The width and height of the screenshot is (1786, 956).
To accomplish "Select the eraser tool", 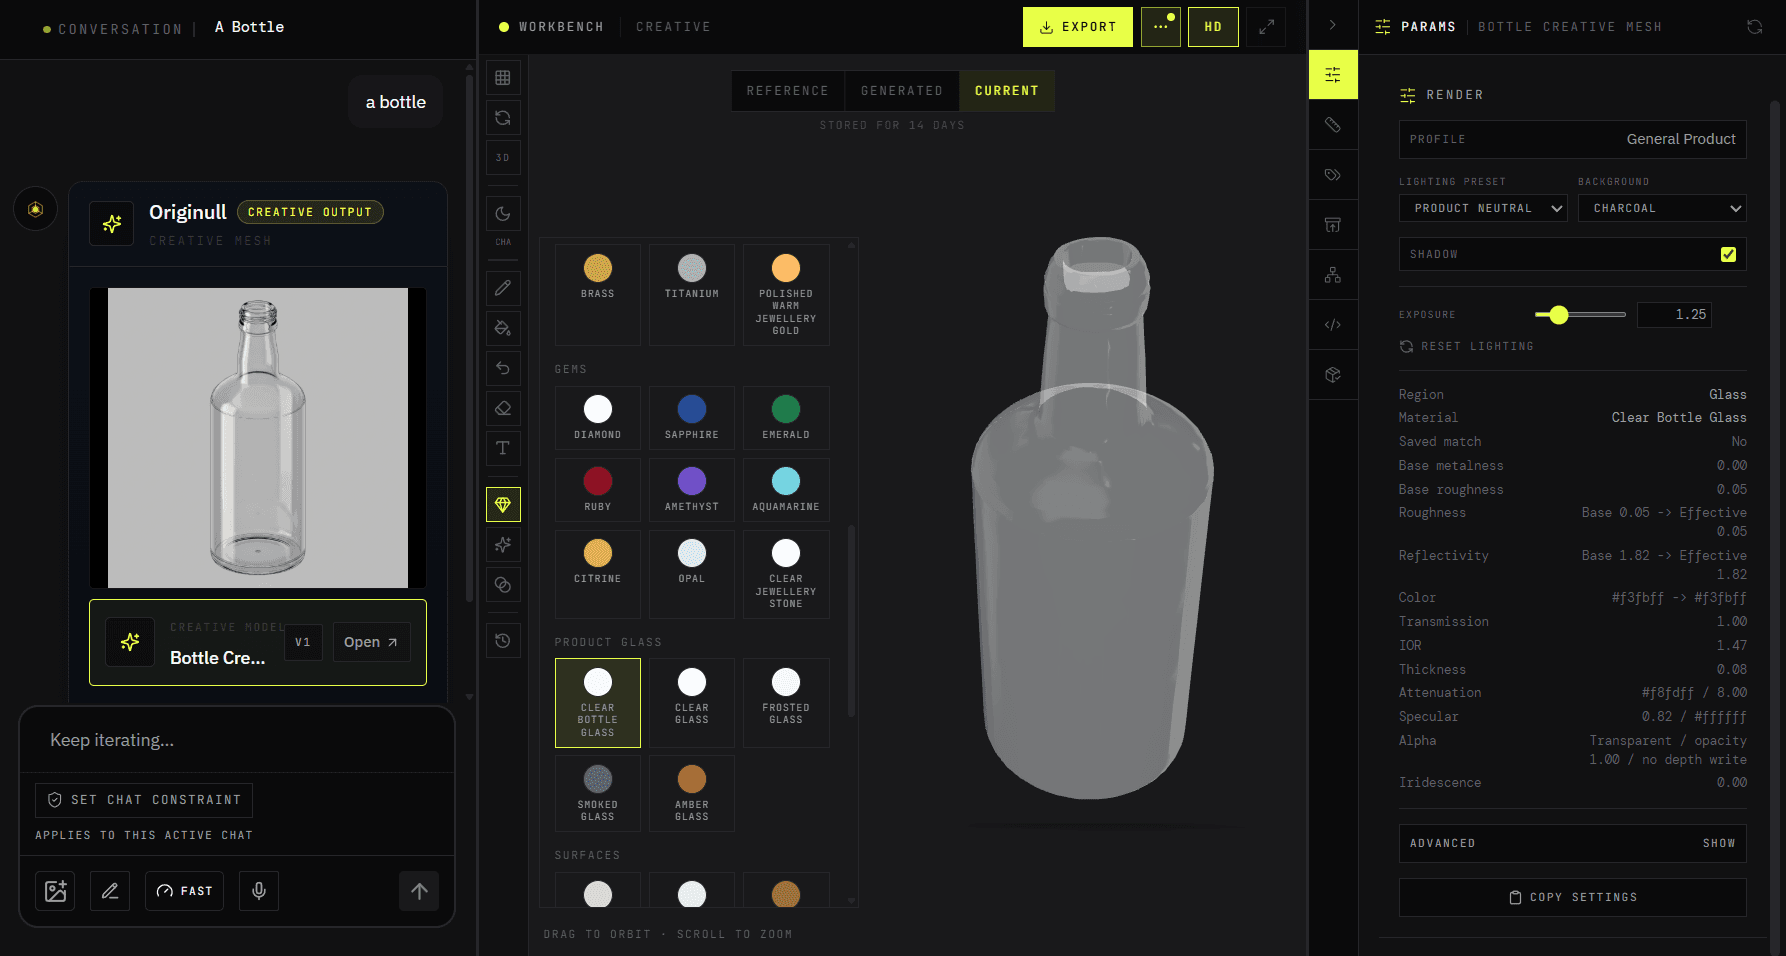I will (503, 408).
